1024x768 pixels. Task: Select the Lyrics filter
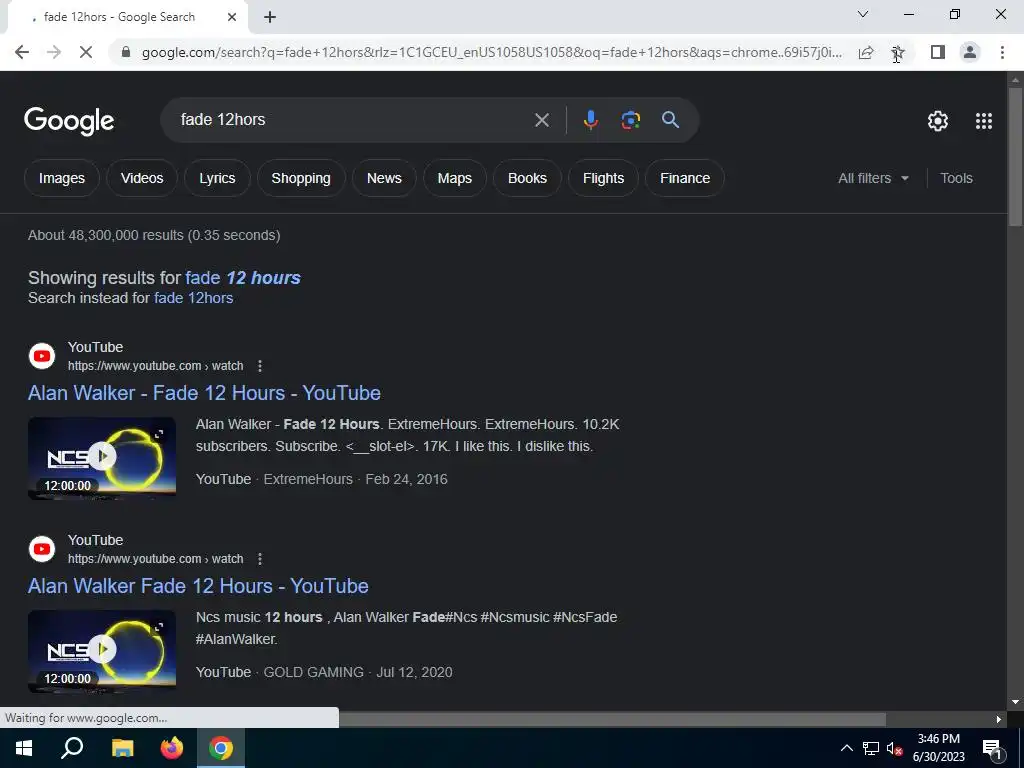(x=217, y=178)
